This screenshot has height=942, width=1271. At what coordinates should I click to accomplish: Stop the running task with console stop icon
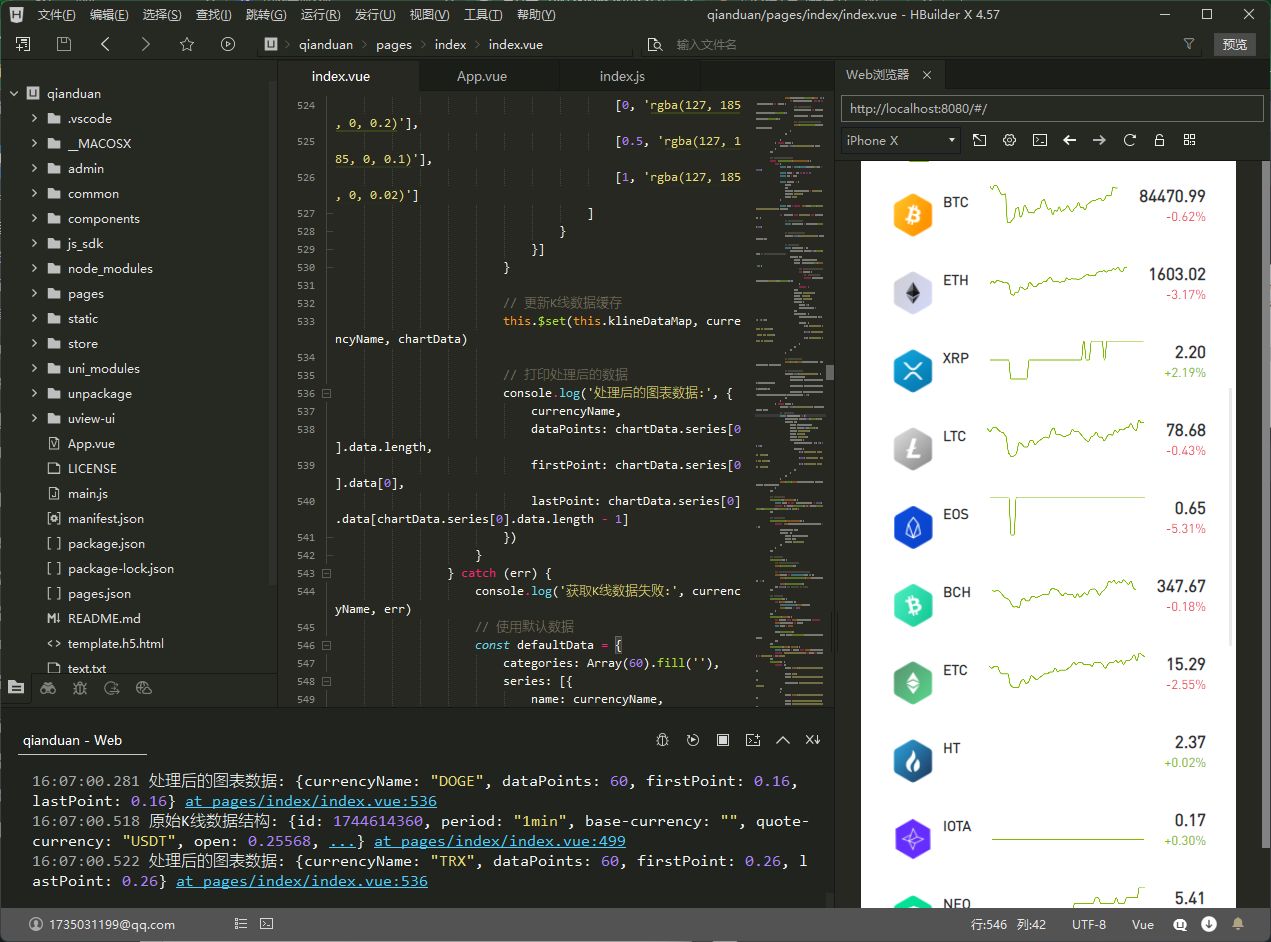(x=723, y=740)
